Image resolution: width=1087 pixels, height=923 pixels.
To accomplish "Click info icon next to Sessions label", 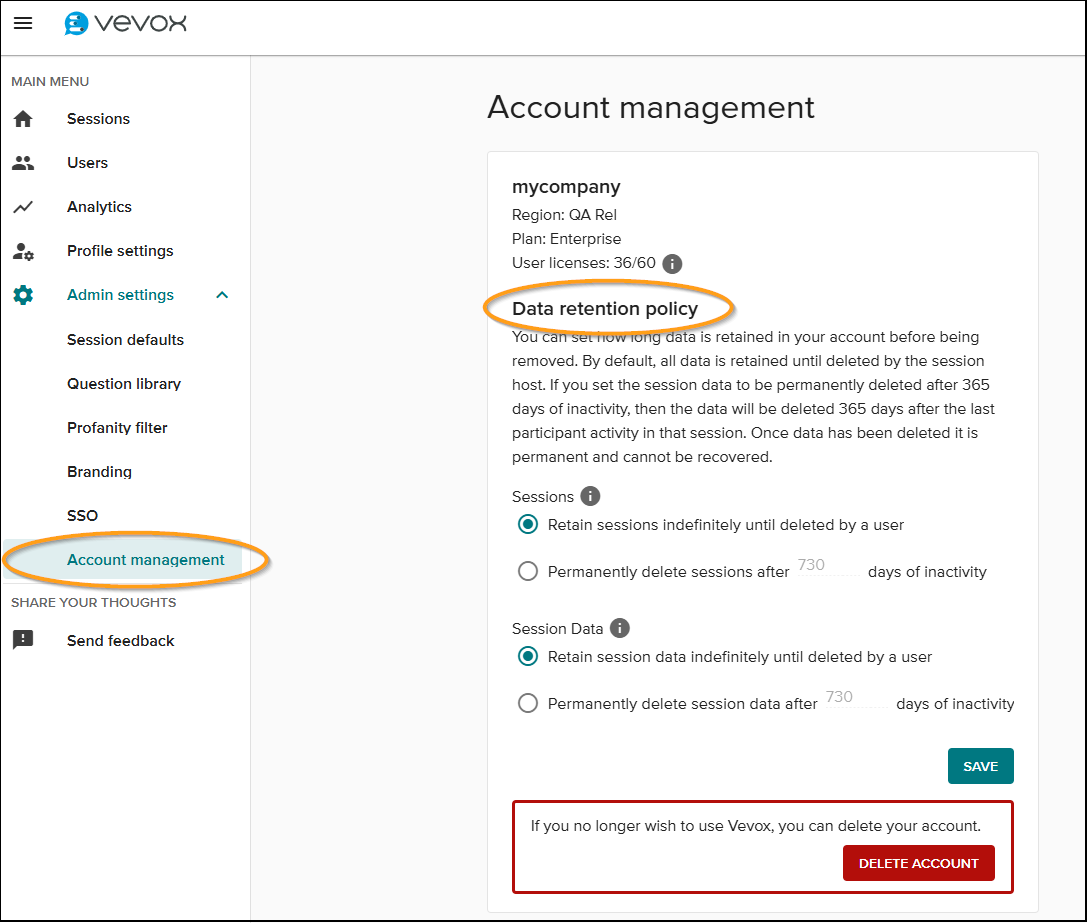I will point(590,497).
